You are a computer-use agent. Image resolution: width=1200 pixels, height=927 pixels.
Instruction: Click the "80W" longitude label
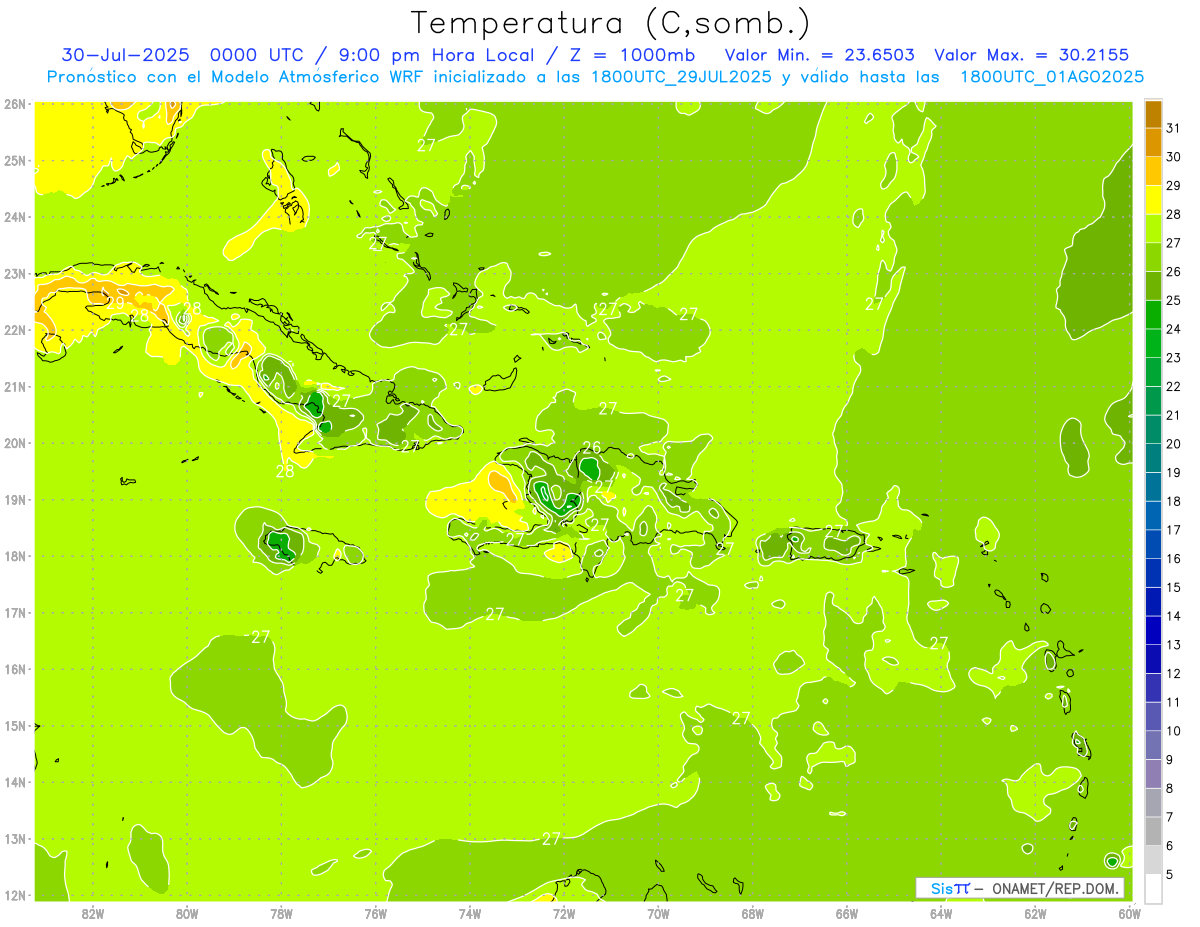(187, 913)
